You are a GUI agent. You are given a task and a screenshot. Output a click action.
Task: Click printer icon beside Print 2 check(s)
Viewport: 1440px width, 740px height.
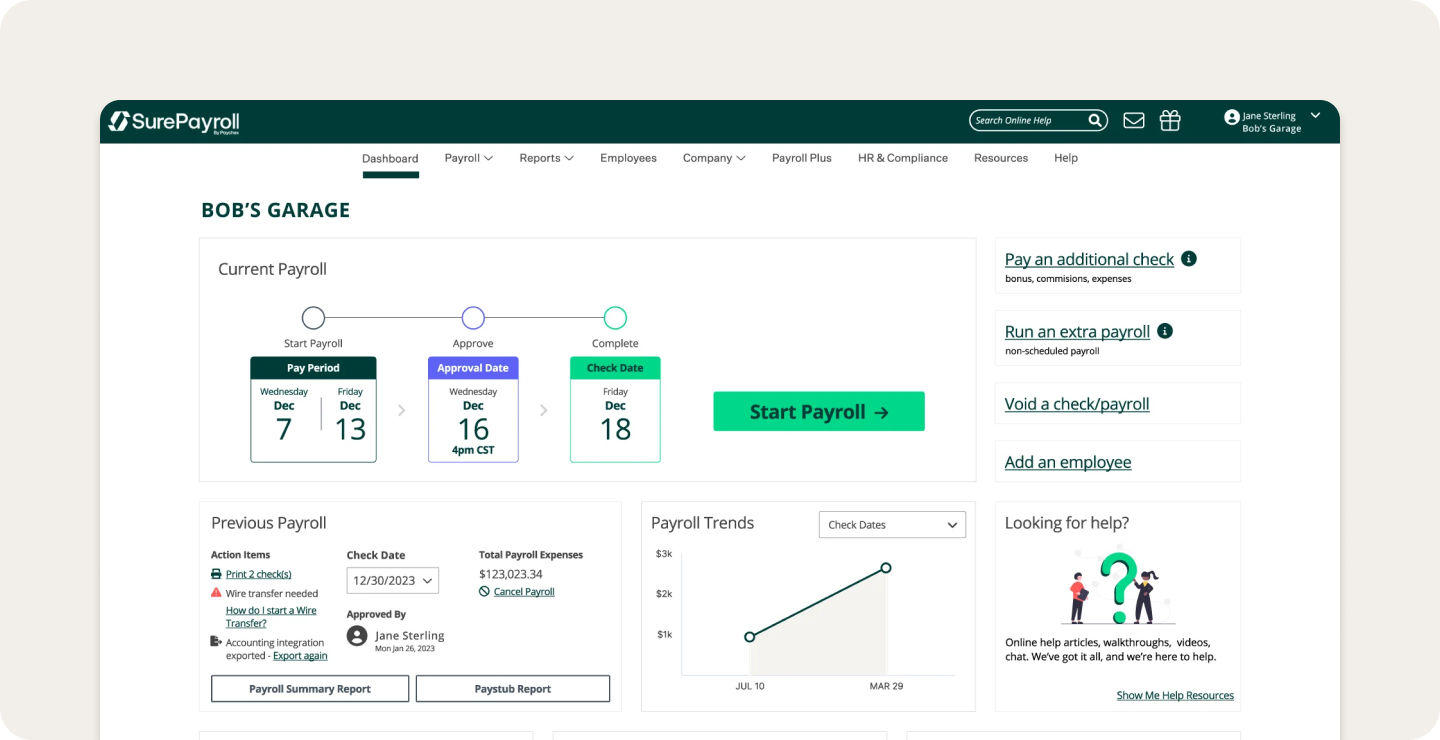click(216, 574)
